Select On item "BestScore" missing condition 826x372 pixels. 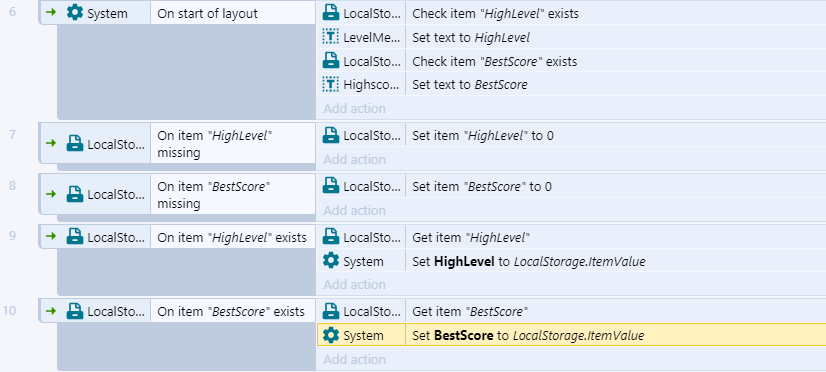(233, 194)
